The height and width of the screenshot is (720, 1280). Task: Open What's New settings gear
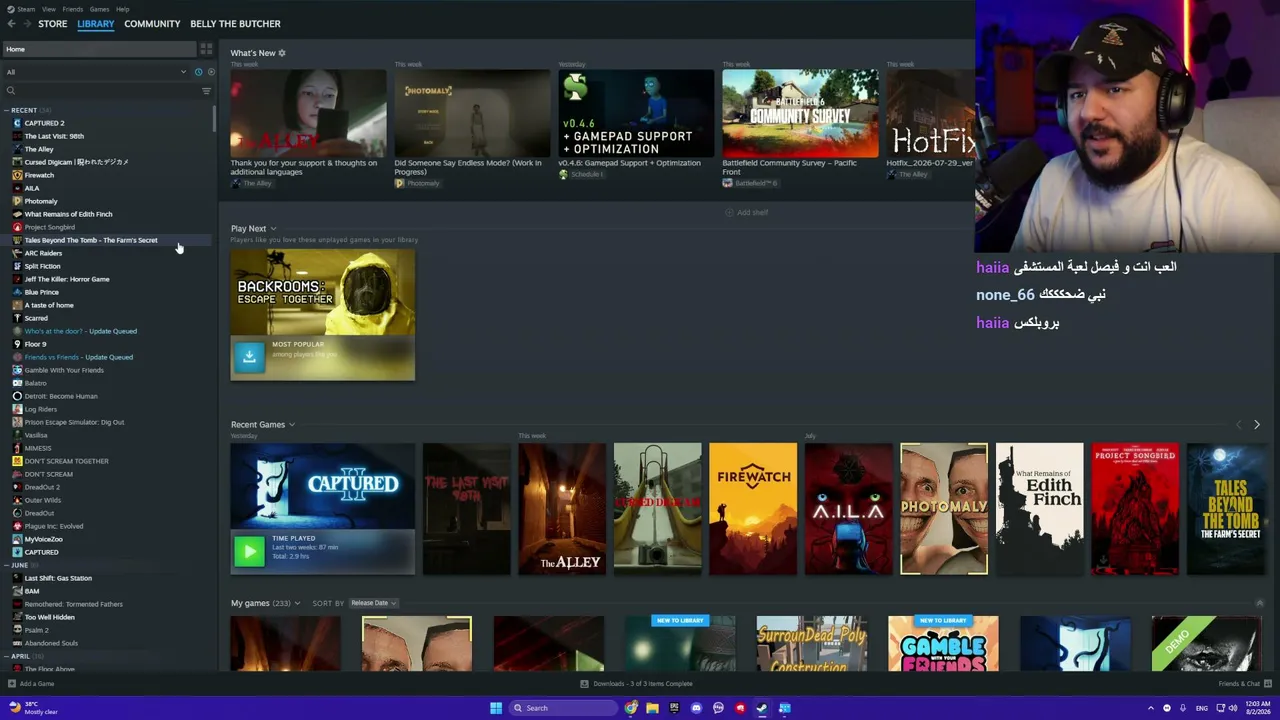282,53
